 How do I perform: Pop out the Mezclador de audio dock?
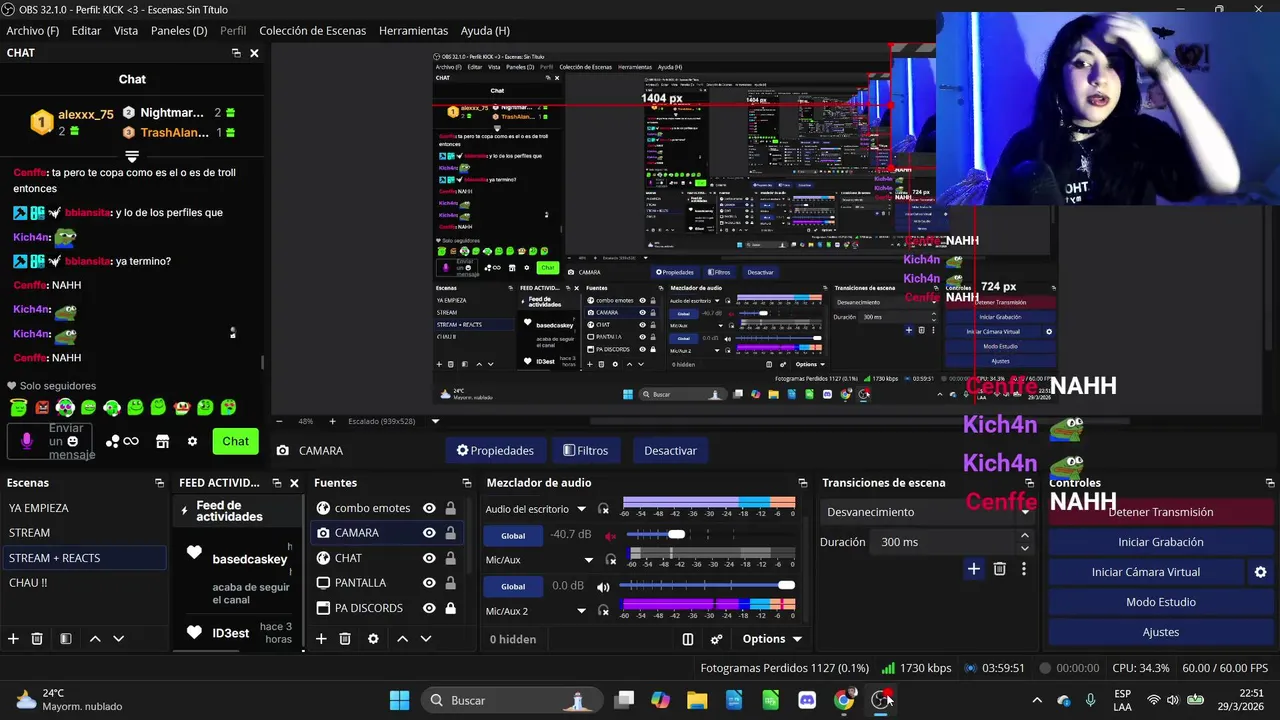coord(802,483)
